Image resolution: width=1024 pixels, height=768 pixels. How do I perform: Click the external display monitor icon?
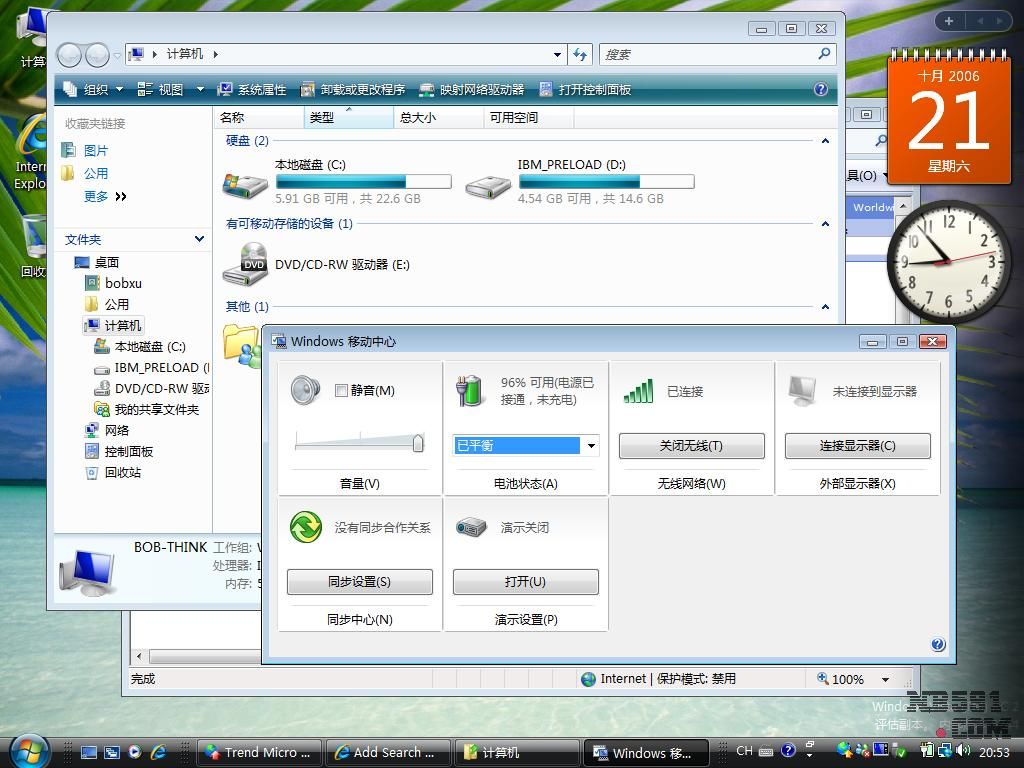click(802, 390)
